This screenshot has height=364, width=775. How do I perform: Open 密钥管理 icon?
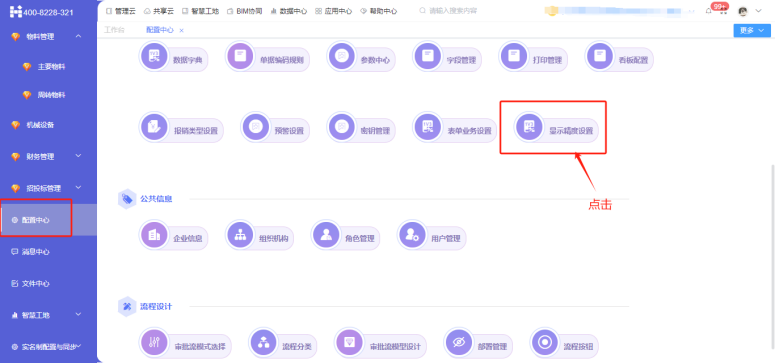pos(342,127)
